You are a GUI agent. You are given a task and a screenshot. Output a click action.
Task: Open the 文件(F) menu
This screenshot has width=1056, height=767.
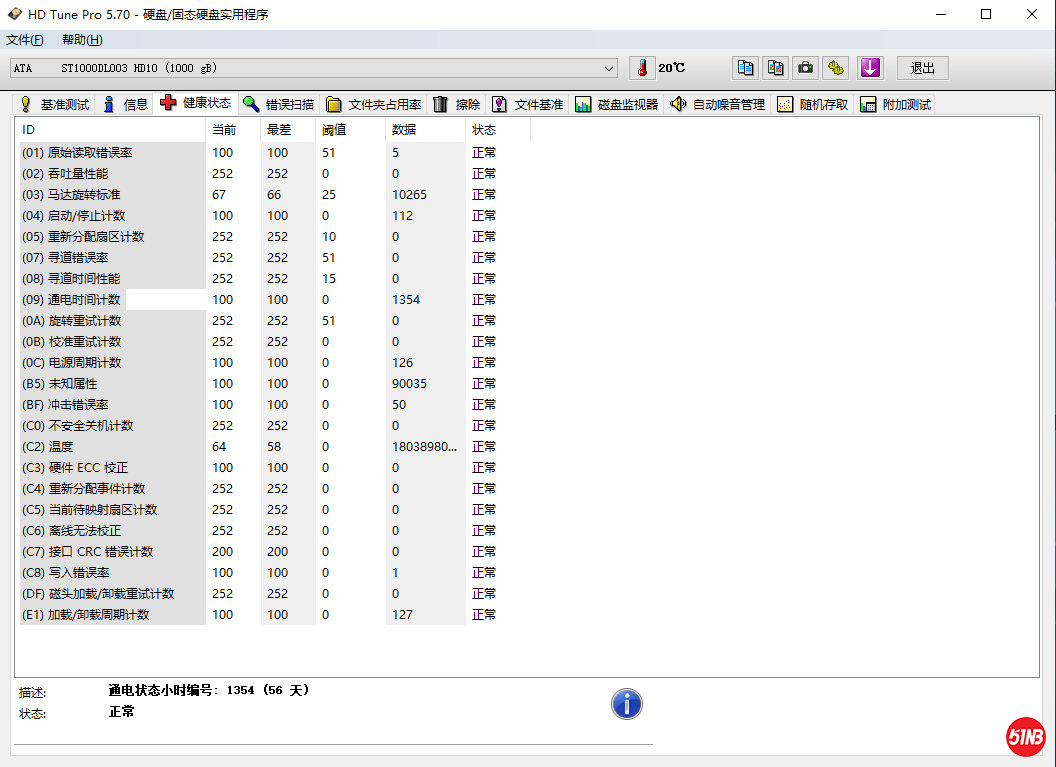25,40
